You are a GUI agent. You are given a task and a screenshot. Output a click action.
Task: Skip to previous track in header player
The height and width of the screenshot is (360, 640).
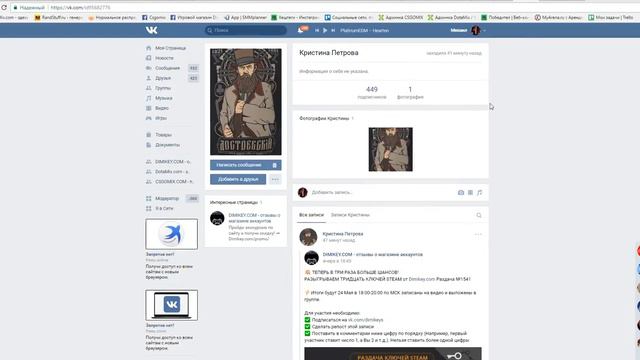pyautogui.click(x=317, y=30)
